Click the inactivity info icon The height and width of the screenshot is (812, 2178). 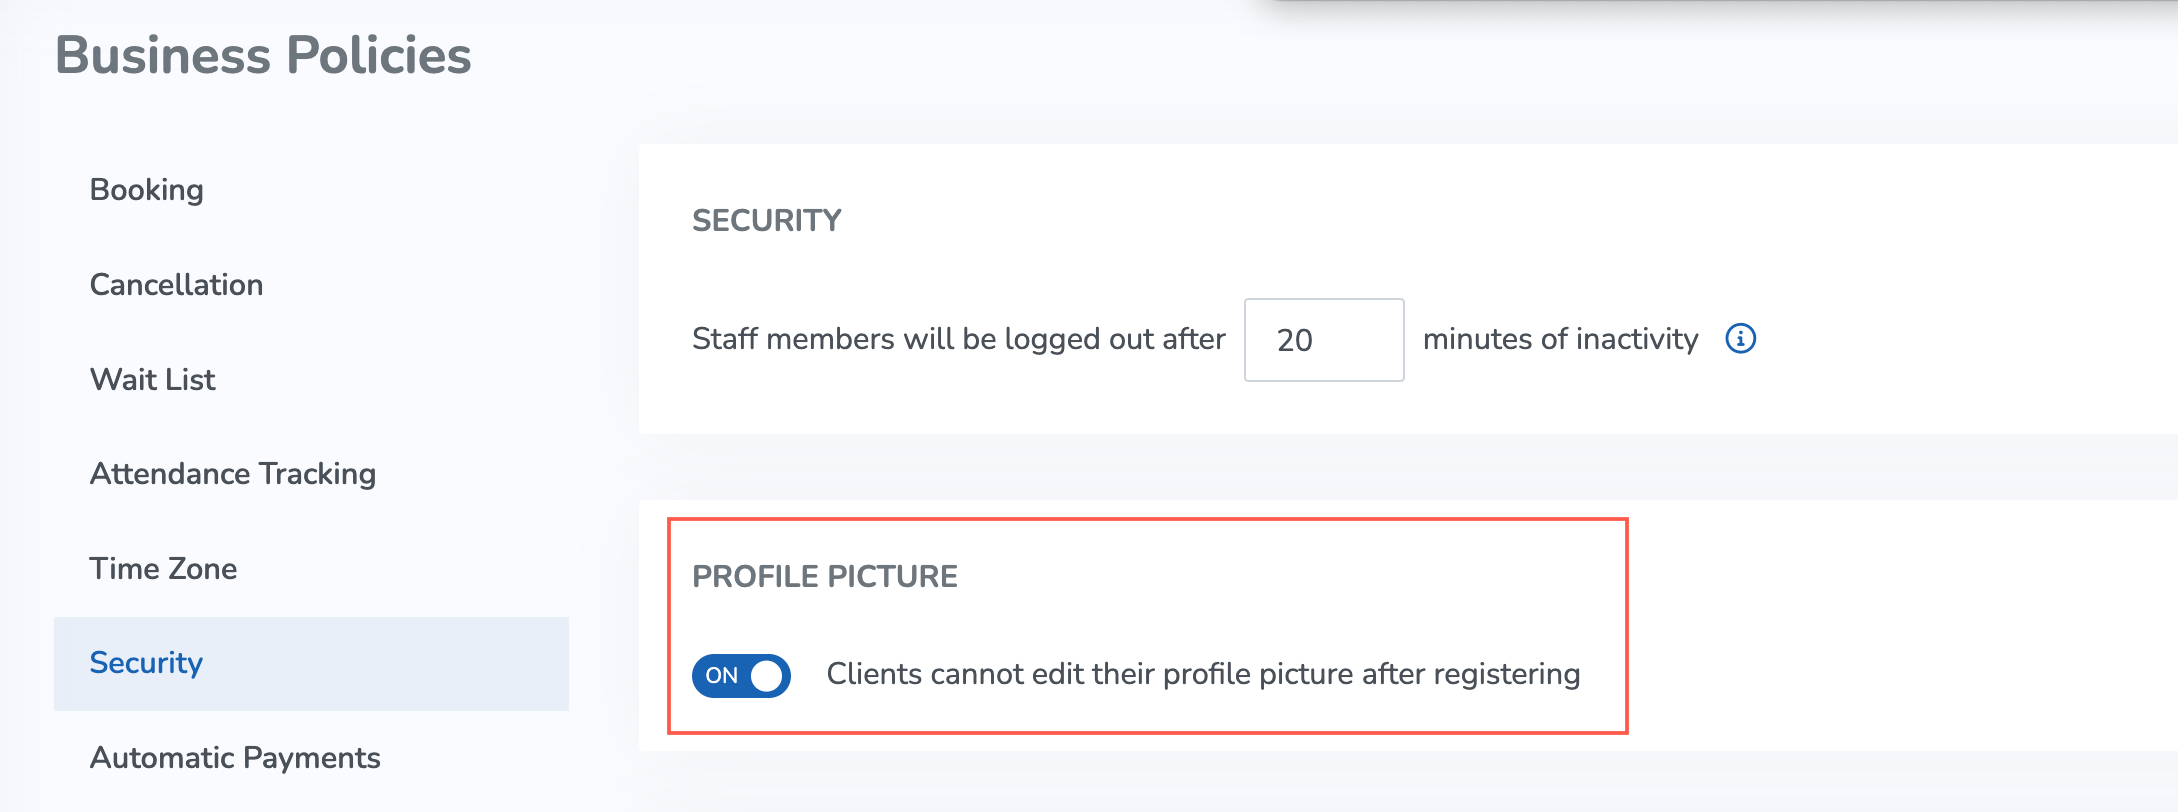(1741, 339)
